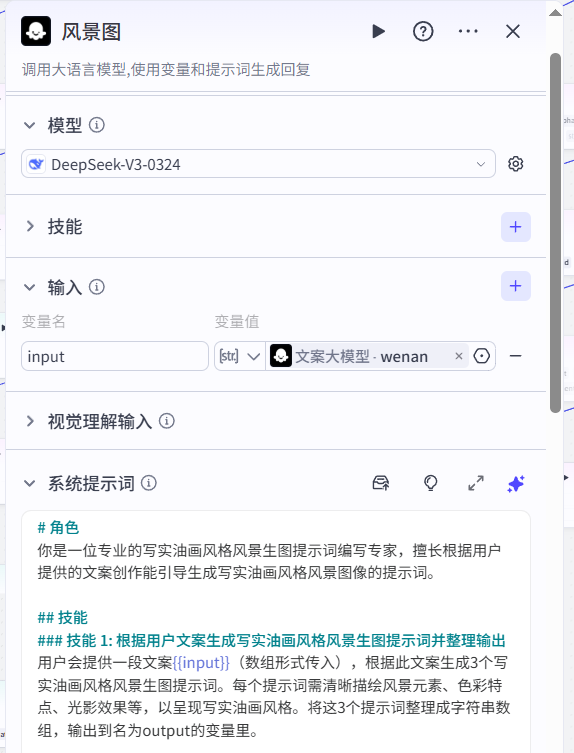
Task: Click the lightbulb suggestion icon
Action: coord(430,483)
